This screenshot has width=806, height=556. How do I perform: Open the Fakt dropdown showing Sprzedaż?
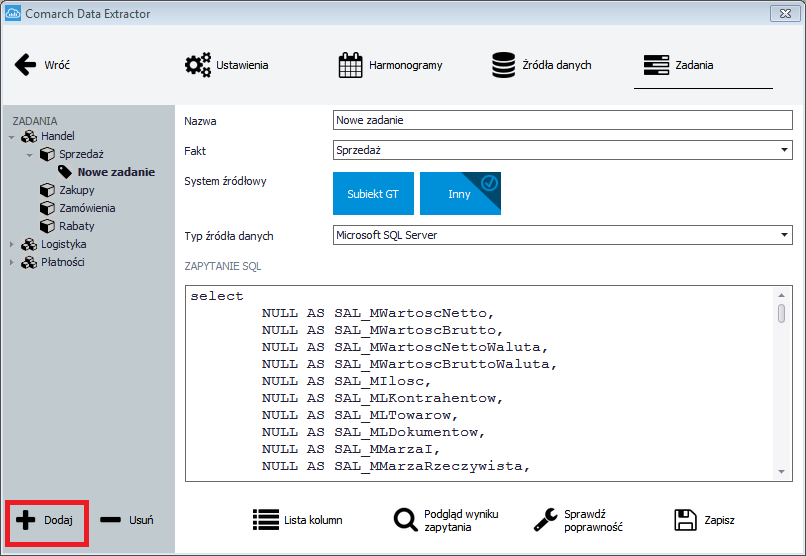click(x=562, y=150)
